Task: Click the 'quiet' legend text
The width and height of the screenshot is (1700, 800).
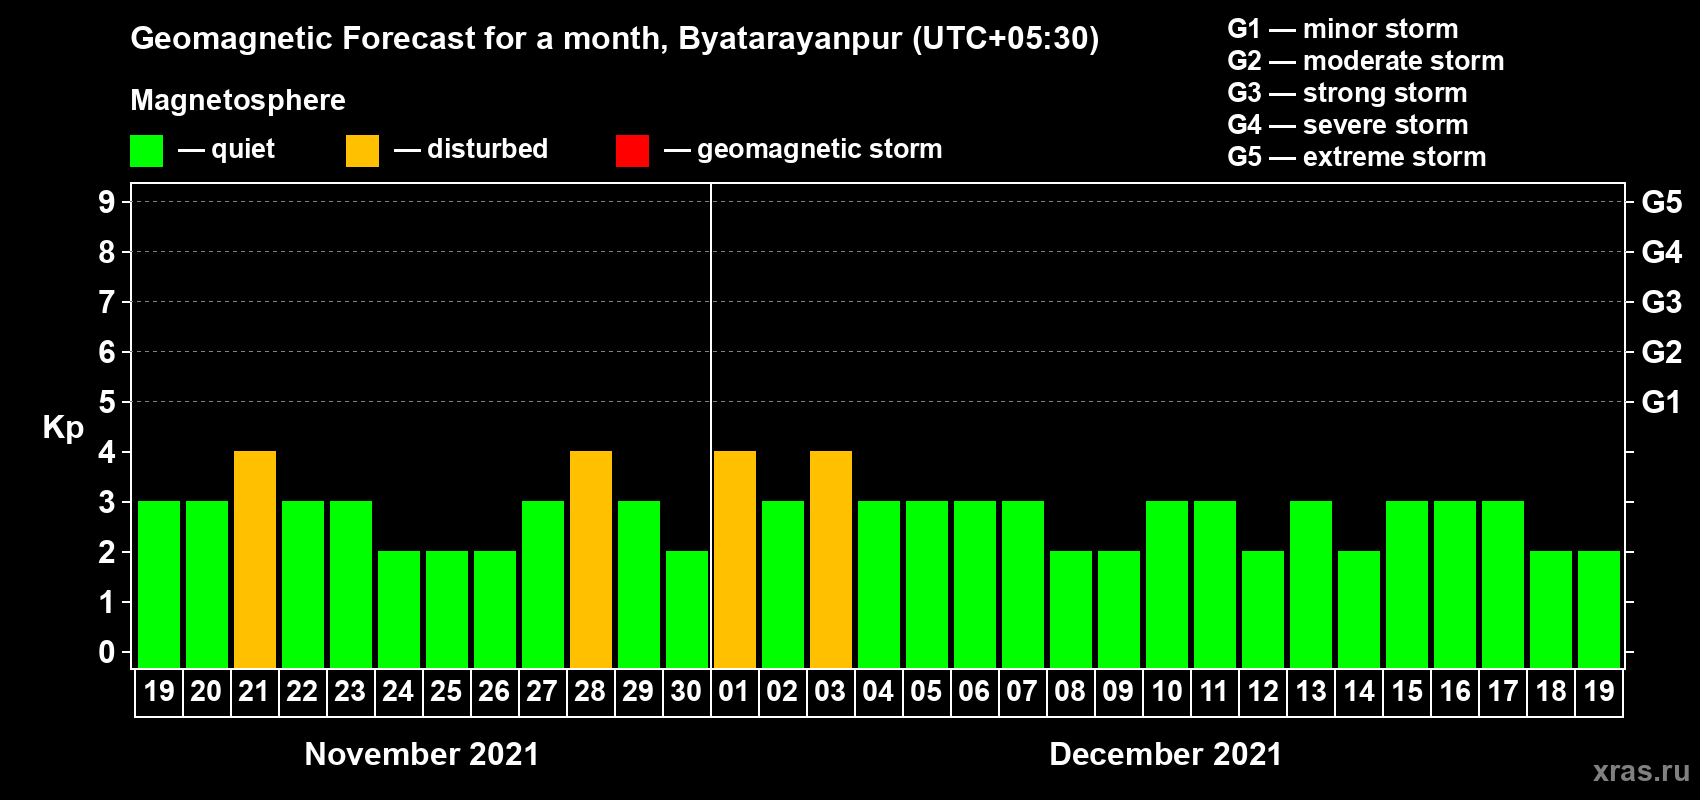Action: [x=243, y=150]
